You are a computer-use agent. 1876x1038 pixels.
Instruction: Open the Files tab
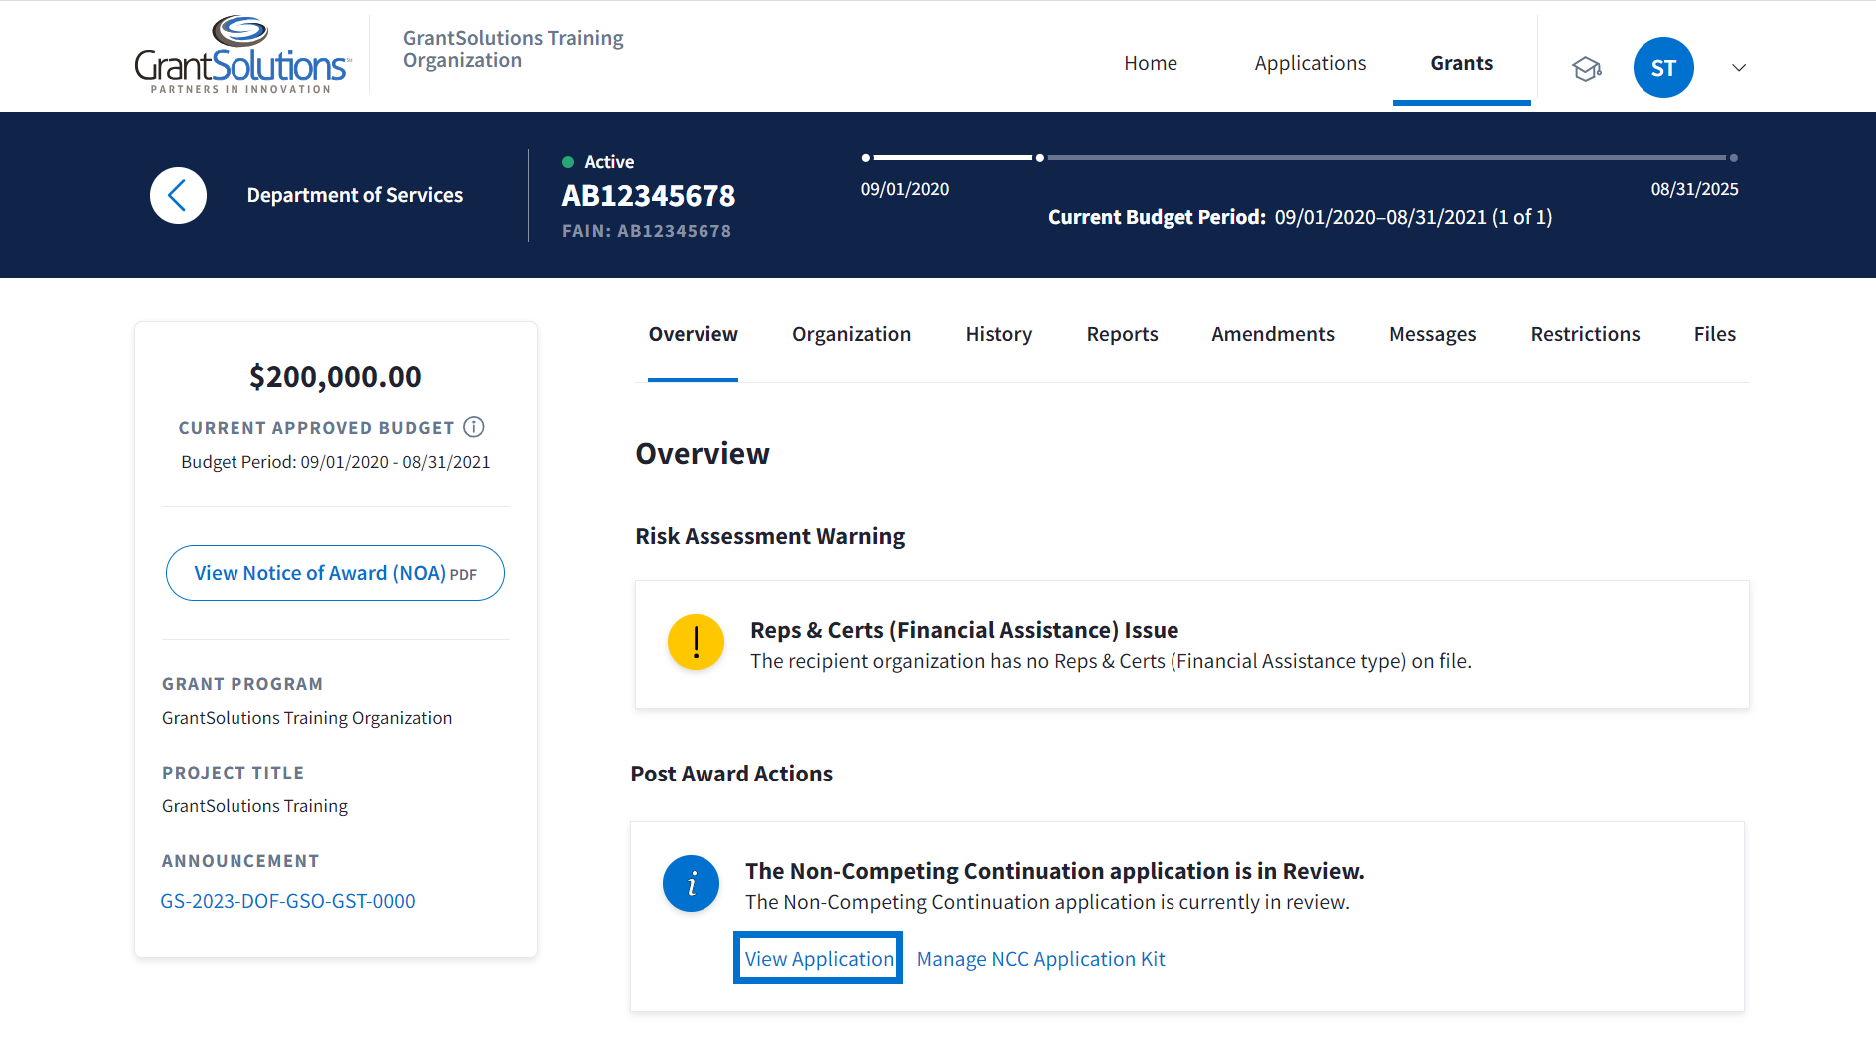(1714, 334)
